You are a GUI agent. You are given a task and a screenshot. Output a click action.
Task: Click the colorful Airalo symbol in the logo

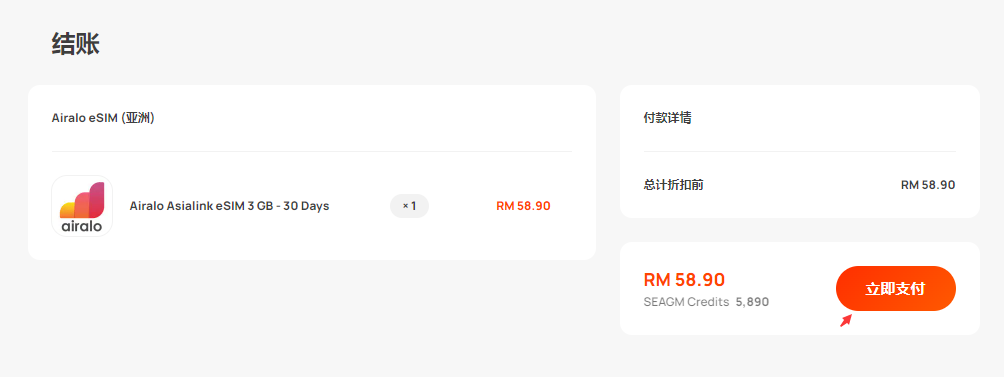[x=82, y=200]
